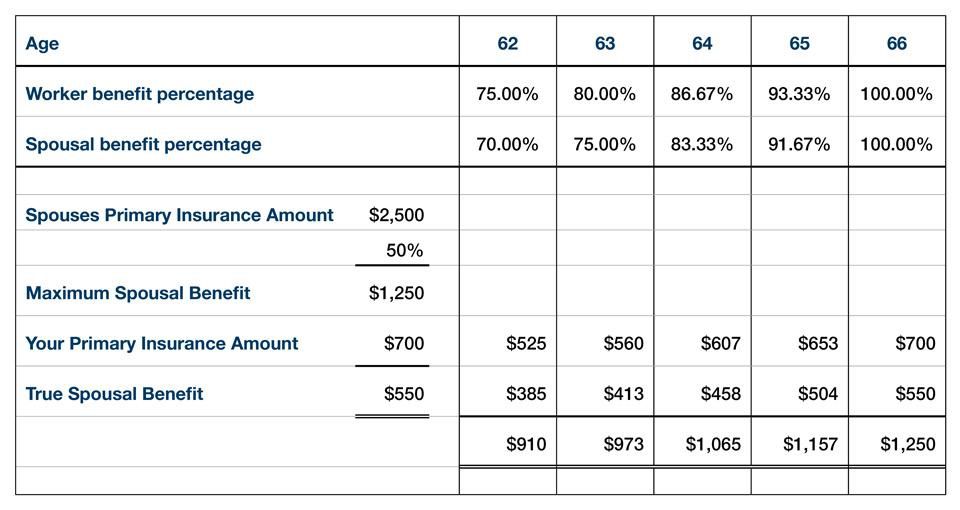Select the Maximum Spousal Benefit label
Screen dimensions: 960x510
click(138, 293)
